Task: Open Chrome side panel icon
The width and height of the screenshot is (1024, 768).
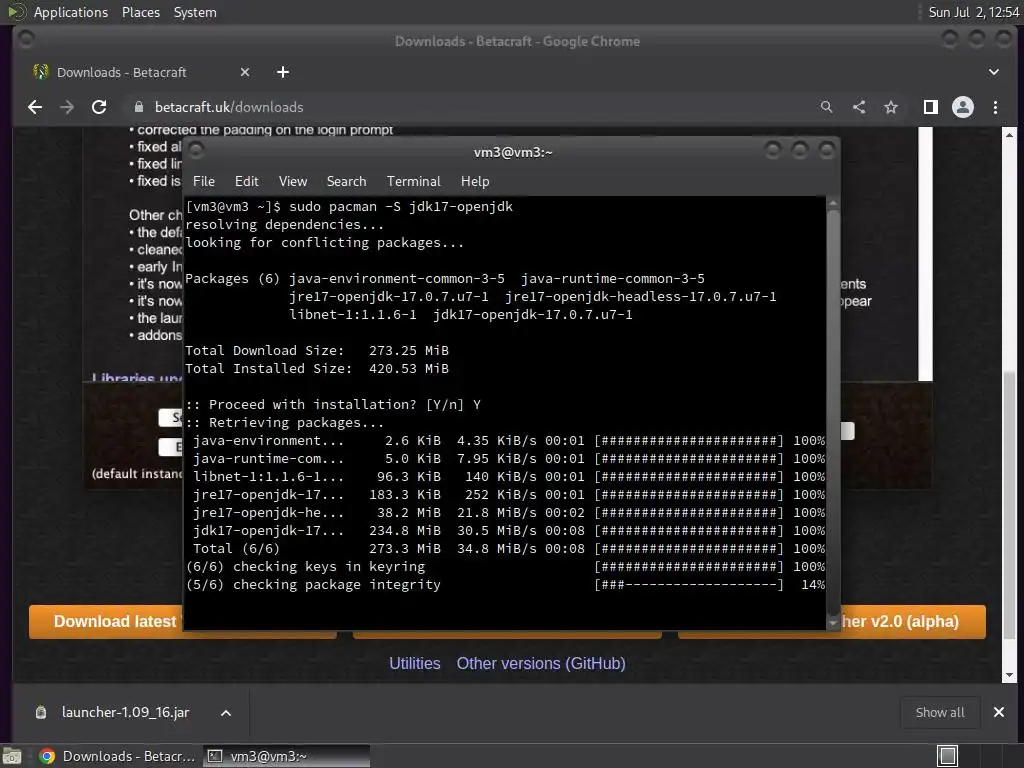Action: [931, 107]
